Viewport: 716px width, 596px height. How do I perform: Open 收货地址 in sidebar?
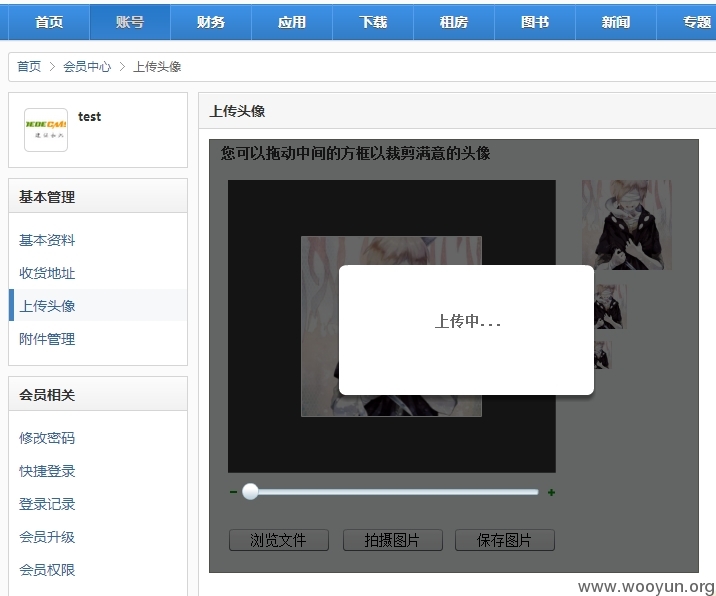point(47,273)
